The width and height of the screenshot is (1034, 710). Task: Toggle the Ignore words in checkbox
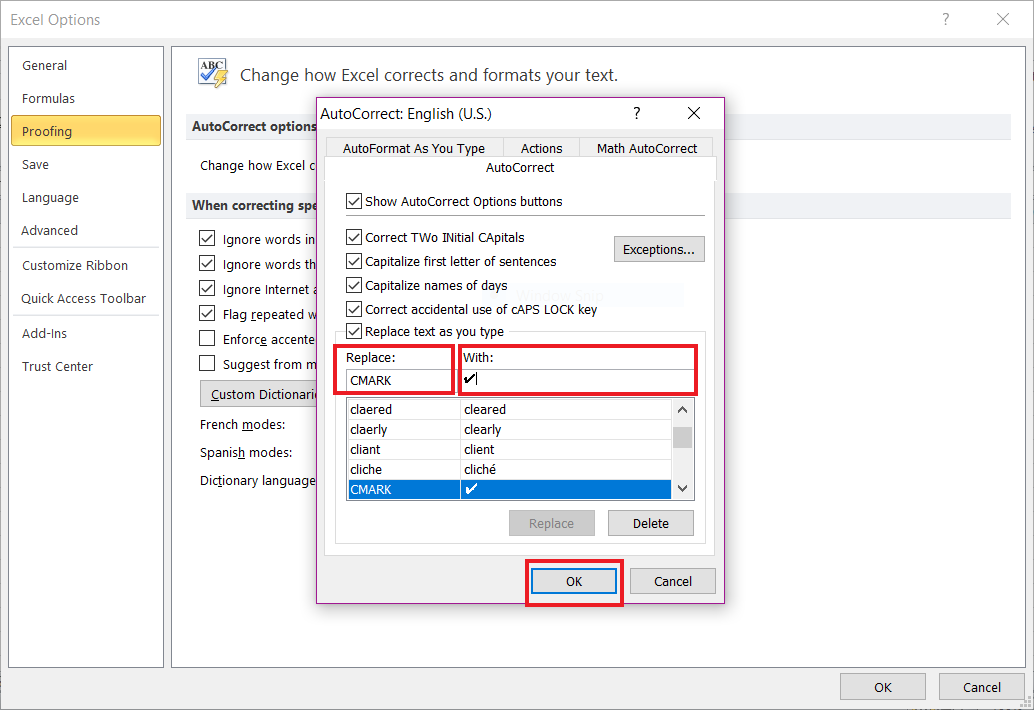tap(207, 239)
